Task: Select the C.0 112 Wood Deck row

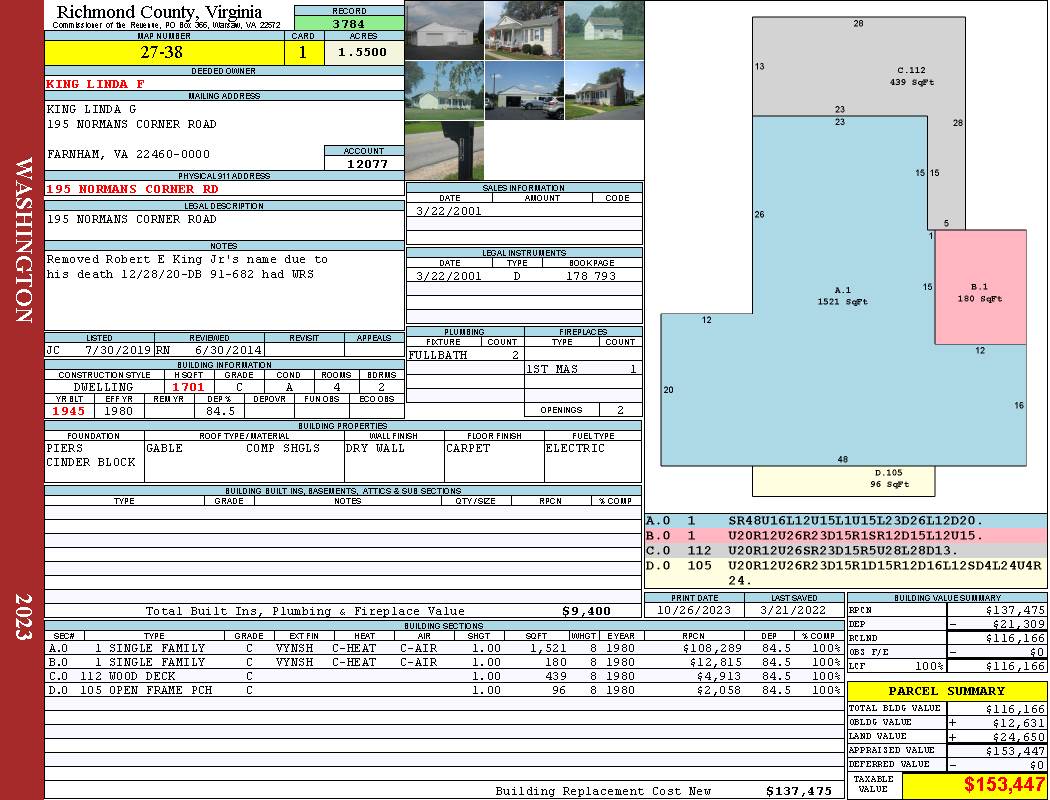Action: tap(444, 676)
